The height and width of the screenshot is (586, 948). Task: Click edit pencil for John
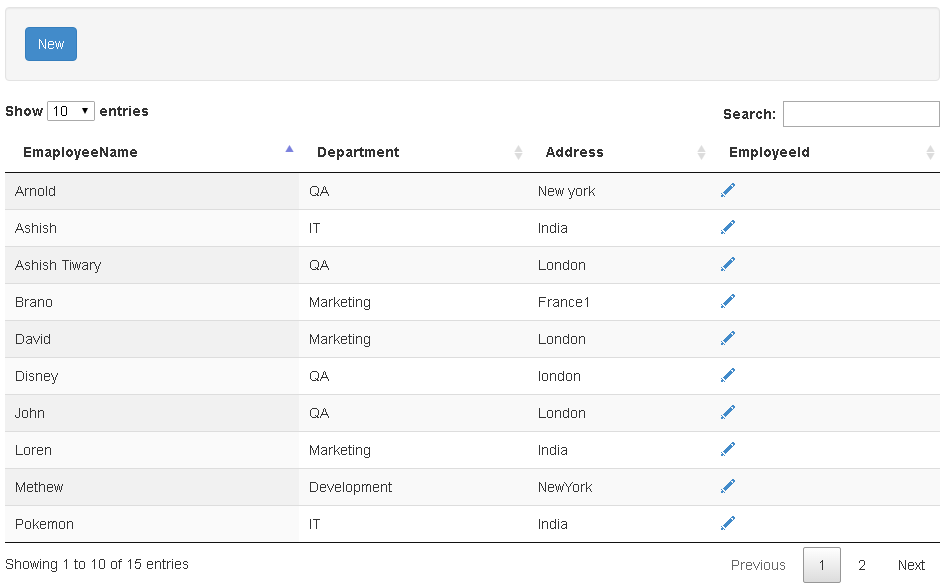click(x=728, y=412)
